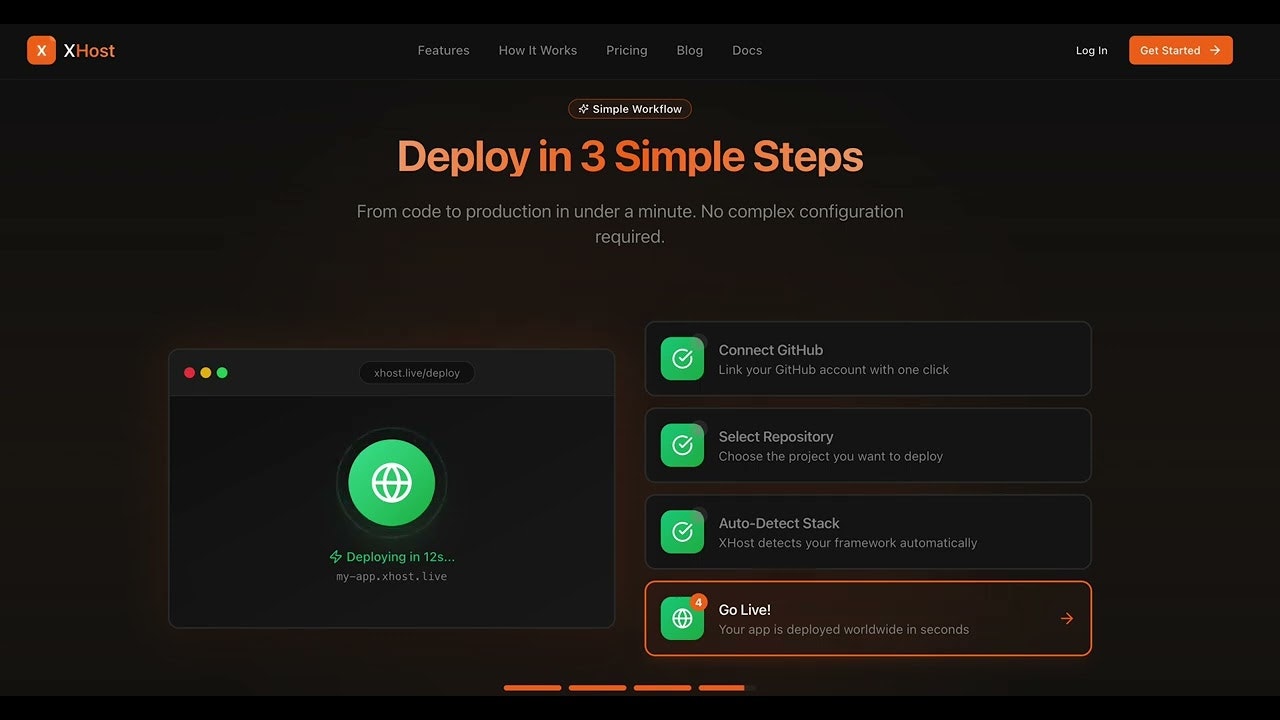Image resolution: width=1280 pixels, height=720 pixels.
Task: Click the XHost logo icon
Action: pyautogui.click(x=41, y=50)
